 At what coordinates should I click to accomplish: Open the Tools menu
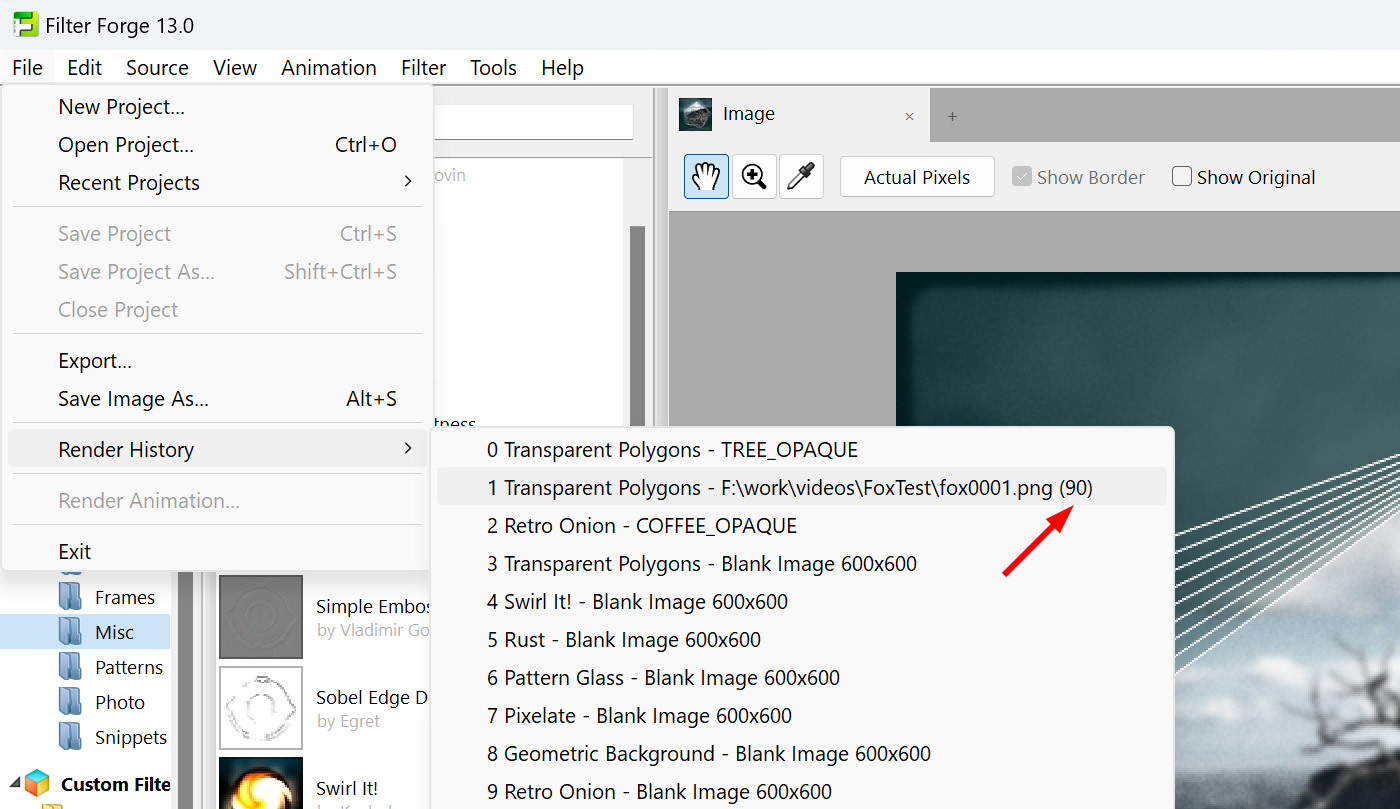tap(494, 68)
